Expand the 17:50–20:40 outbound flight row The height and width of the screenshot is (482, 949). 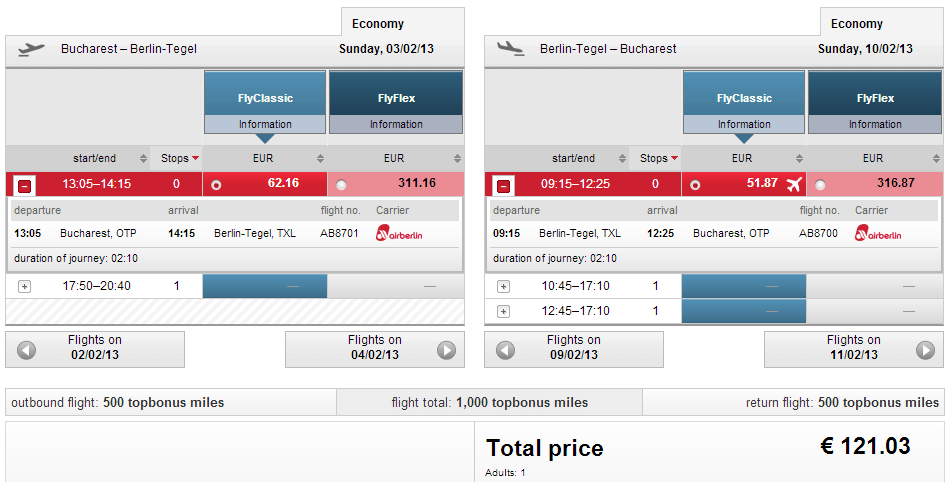coord(24,286)
